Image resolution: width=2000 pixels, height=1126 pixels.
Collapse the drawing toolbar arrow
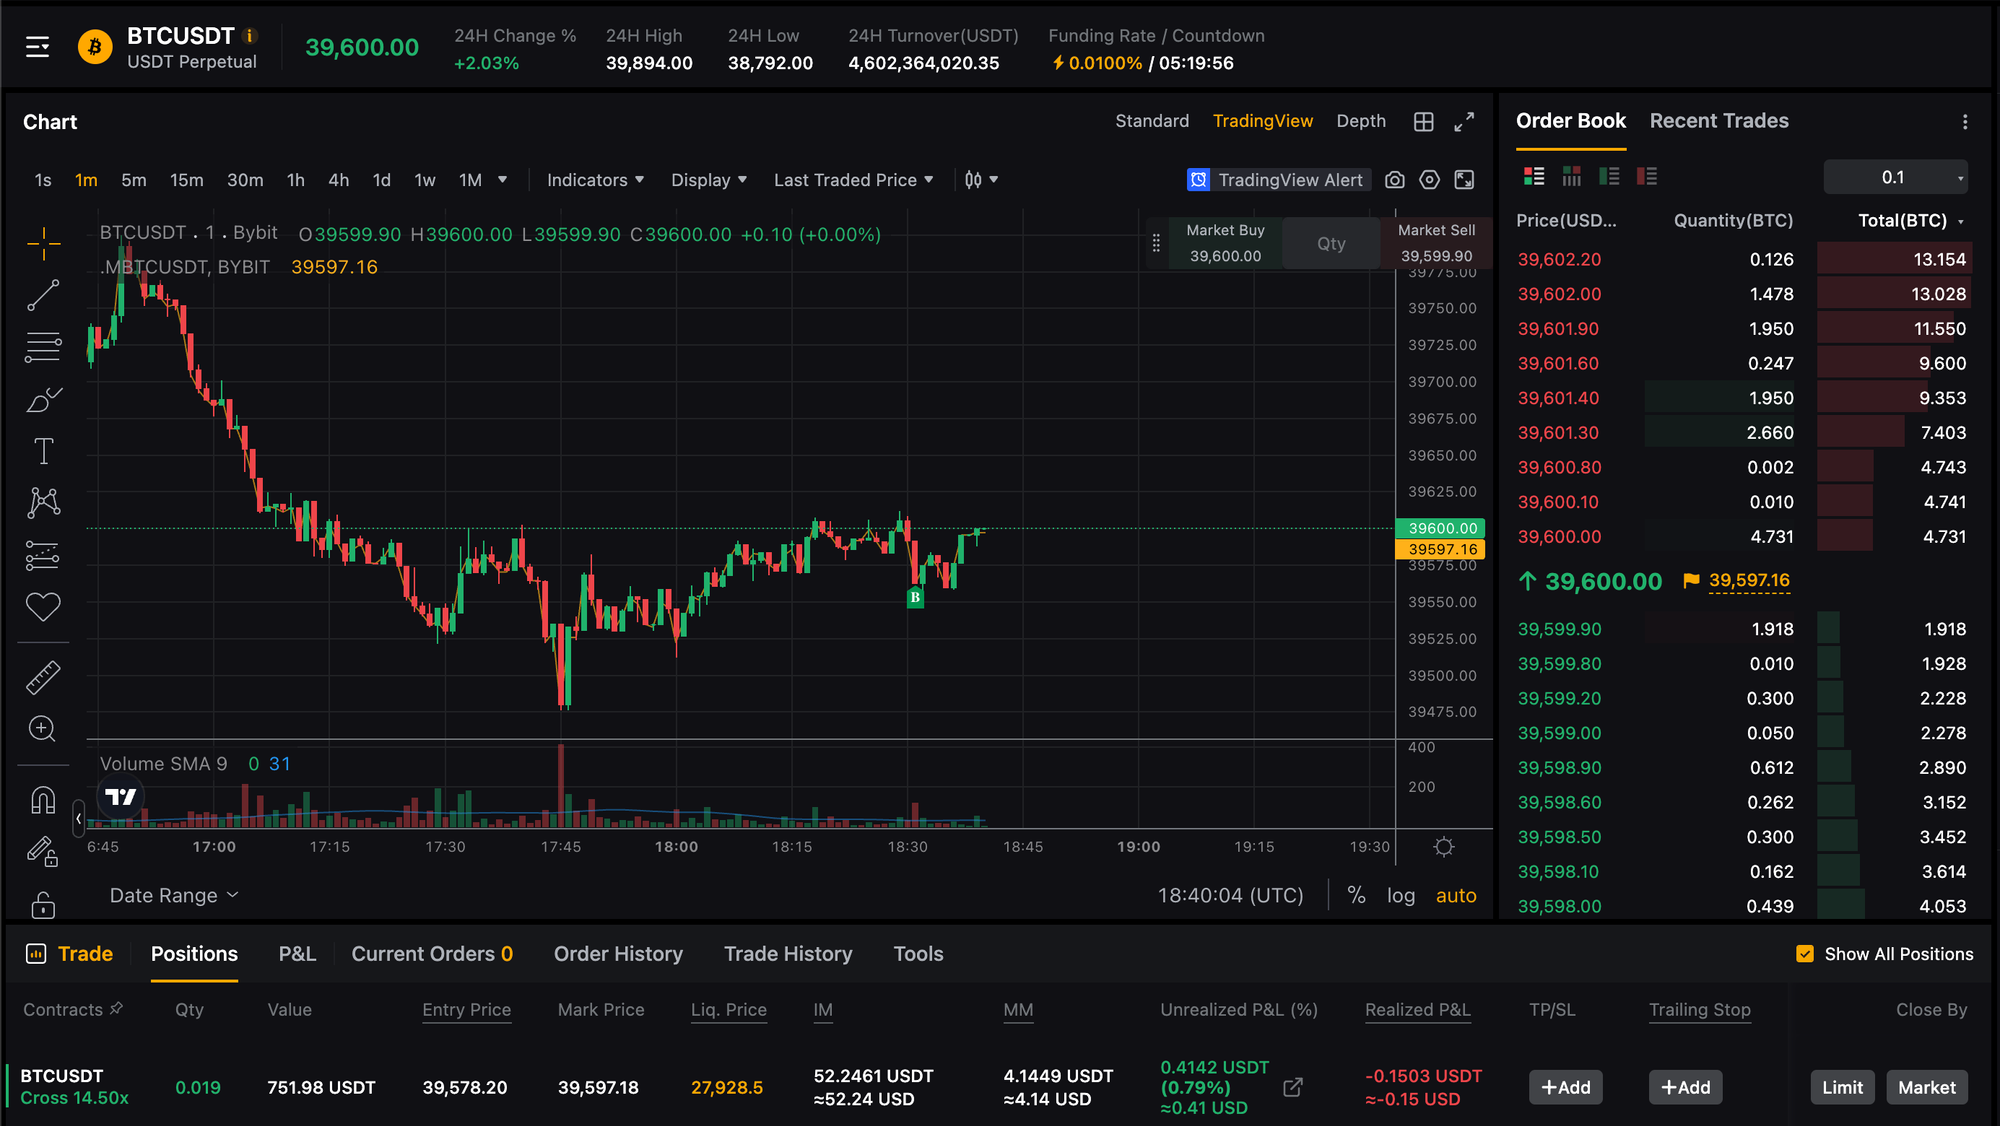tap(79, 818)
